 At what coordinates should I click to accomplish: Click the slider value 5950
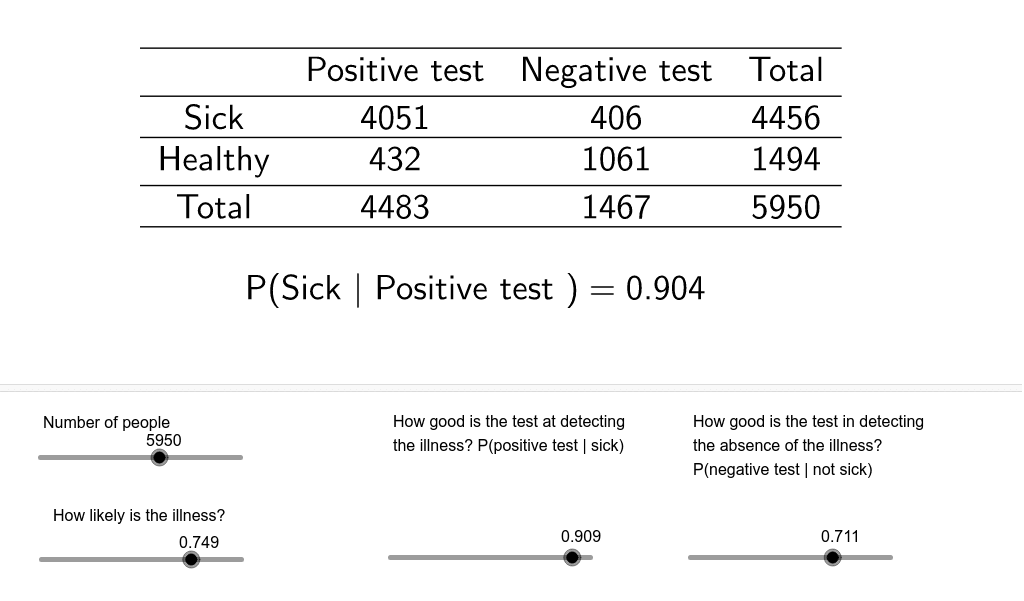click(164, 440)
